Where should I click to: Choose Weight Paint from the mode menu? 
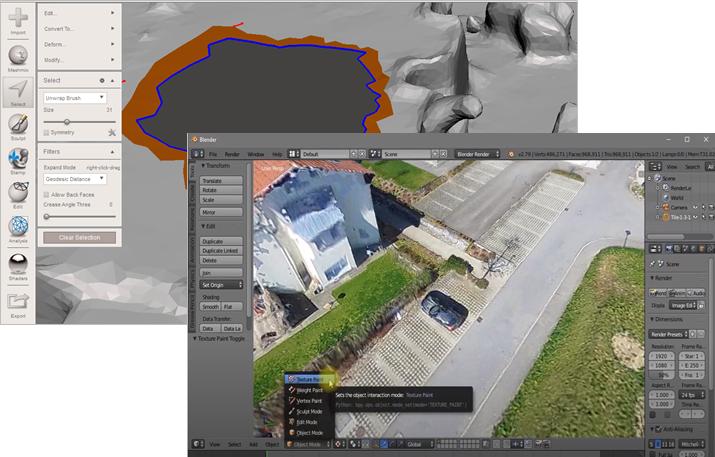[x=309, y=390]
